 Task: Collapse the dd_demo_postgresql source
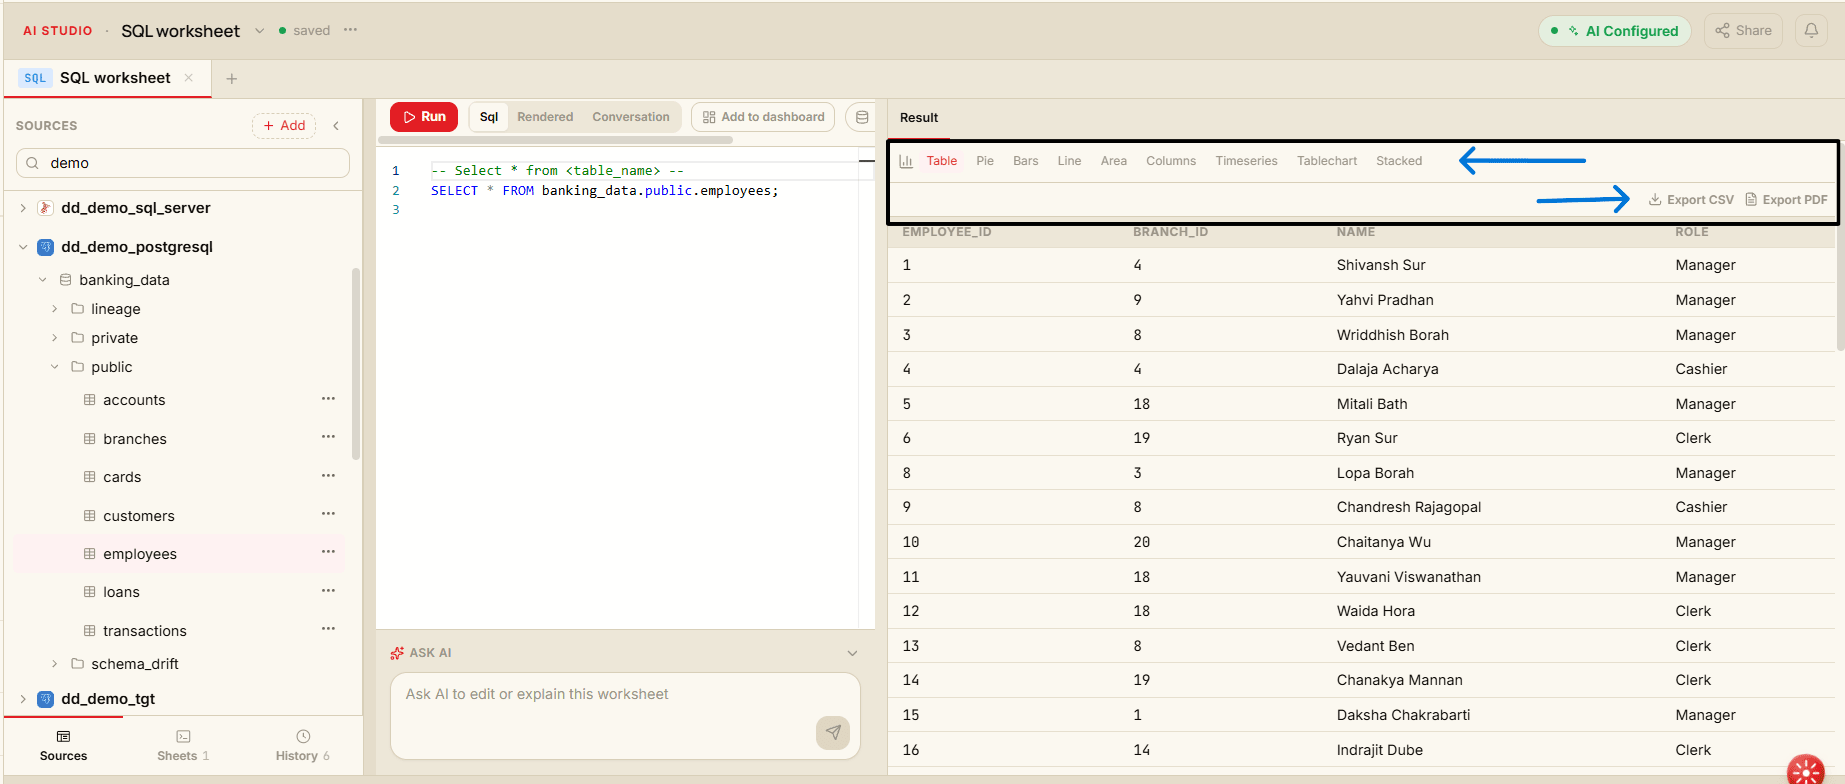point(23,247)
